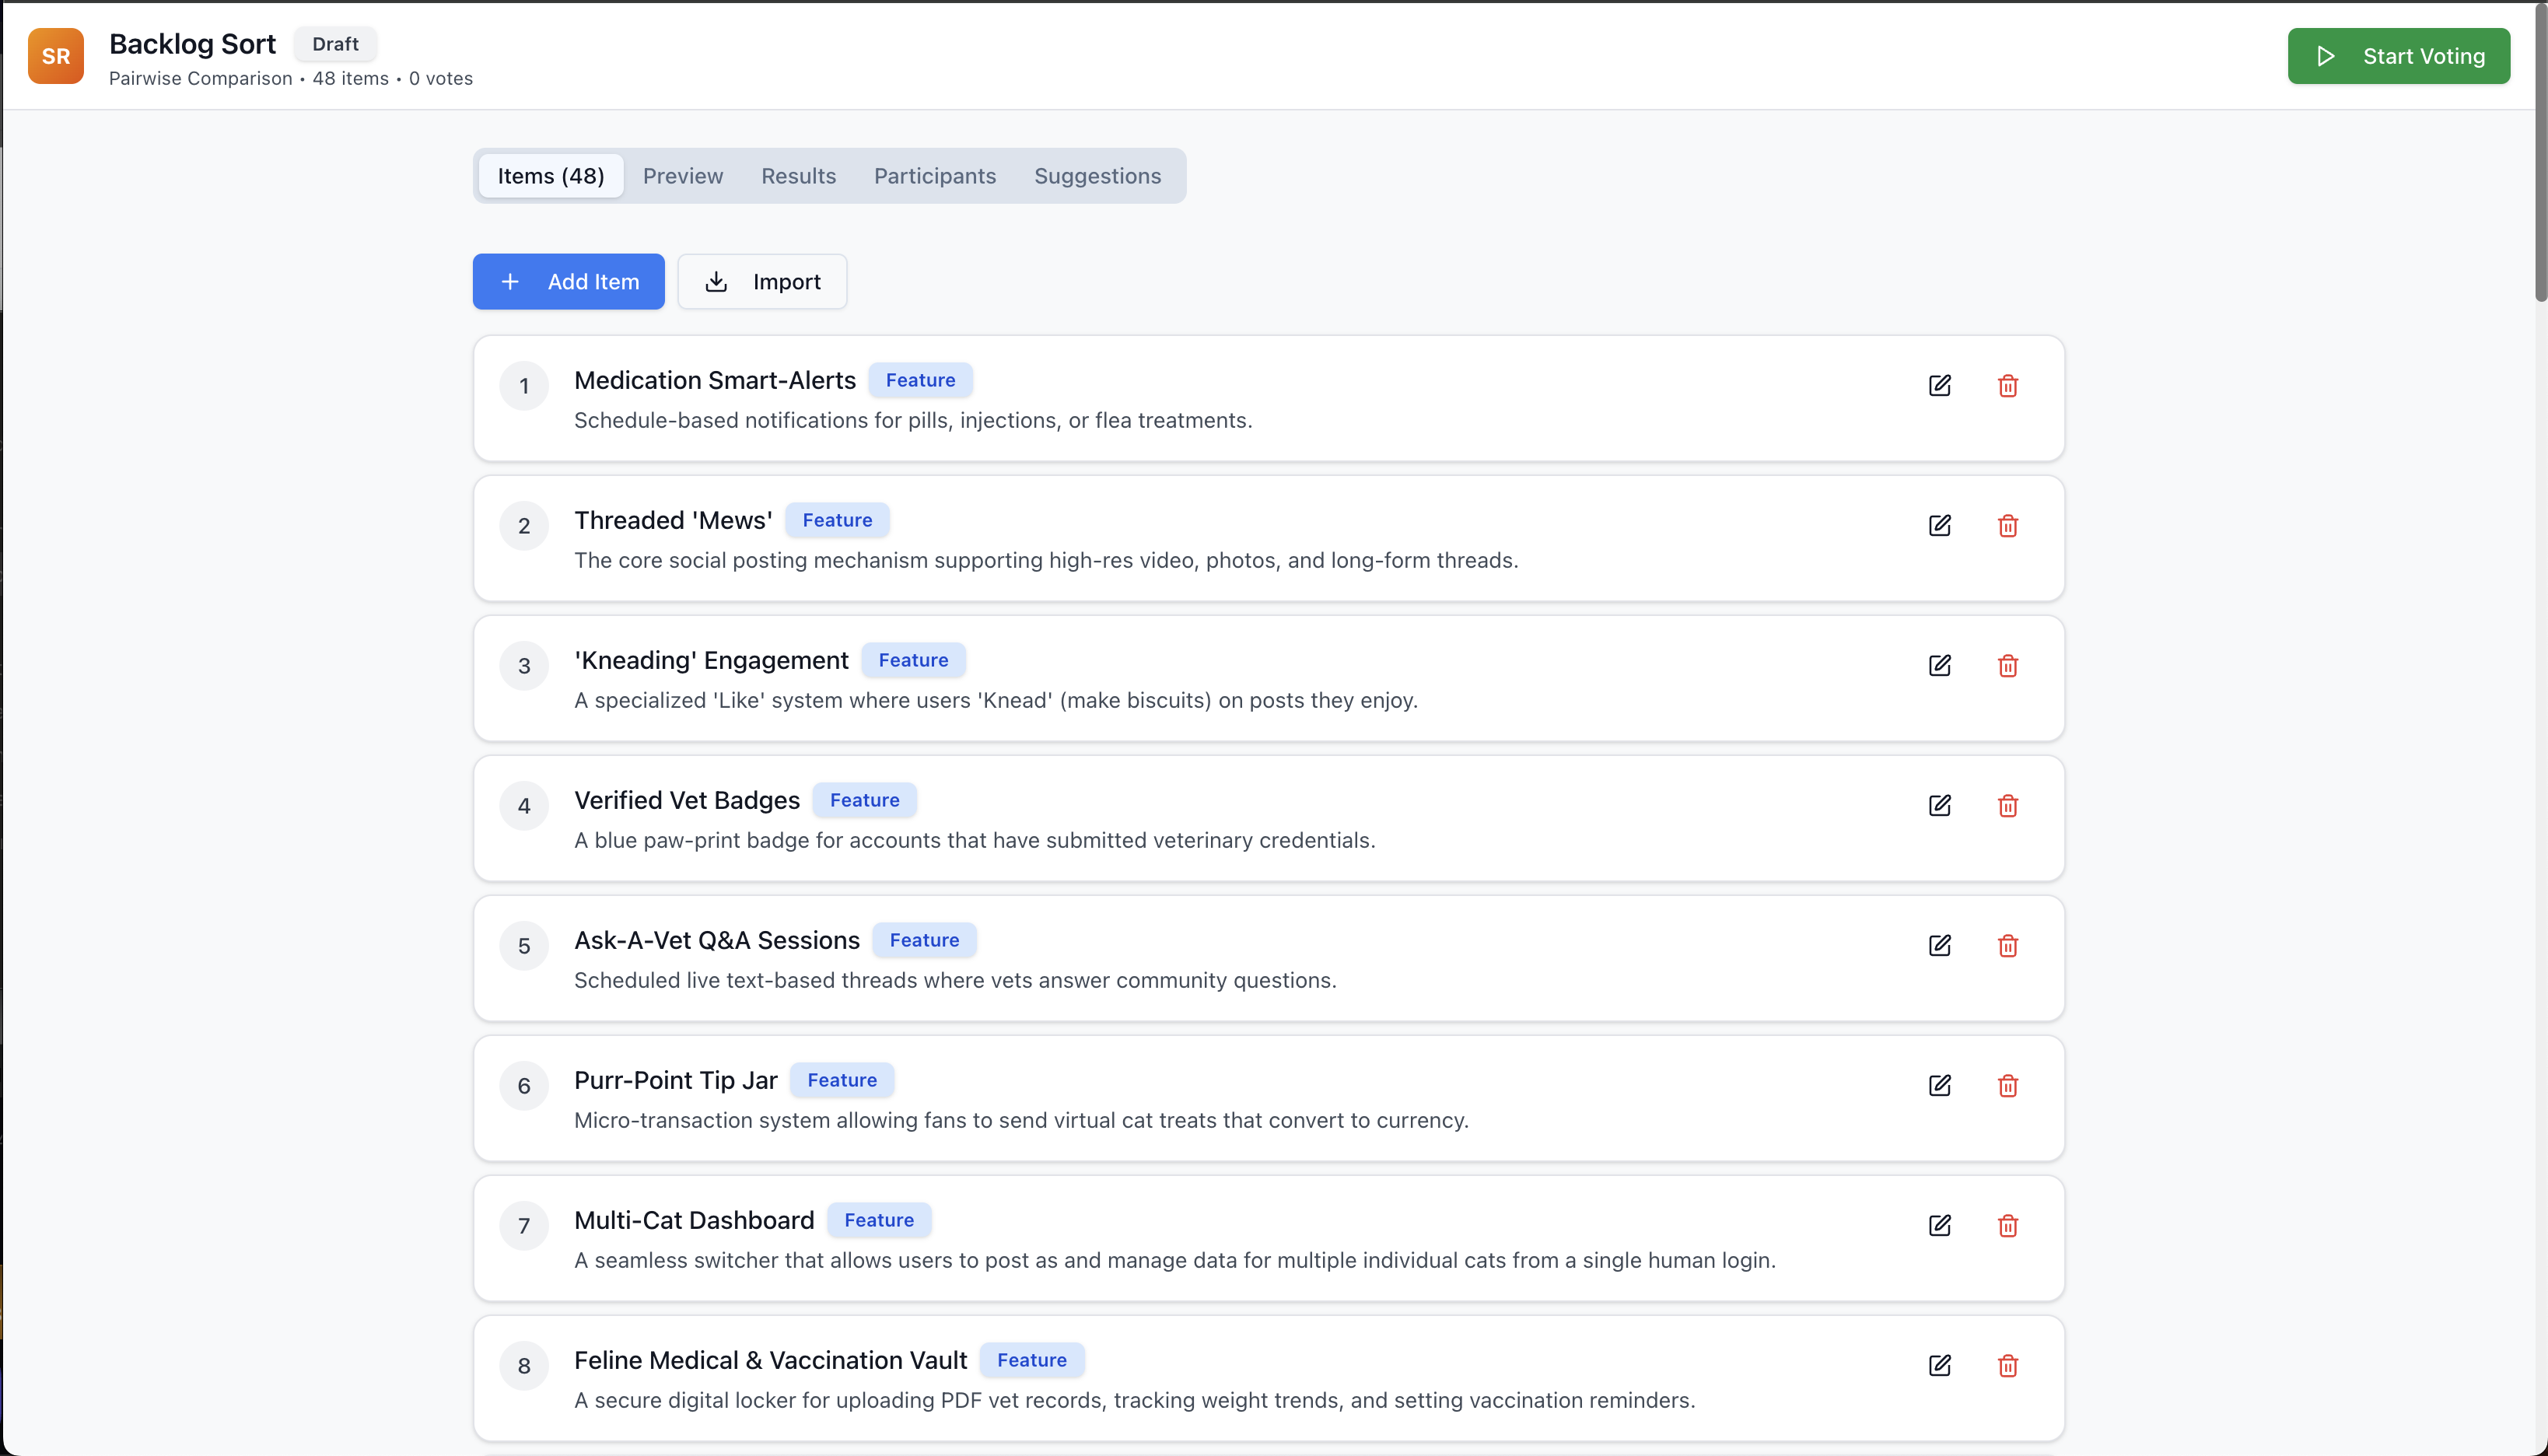Click the 'Pairwise Comparison • 48 items • 0 votes' subtitle
Viewport: 2548px width, 1456px height.
point(291,78)
